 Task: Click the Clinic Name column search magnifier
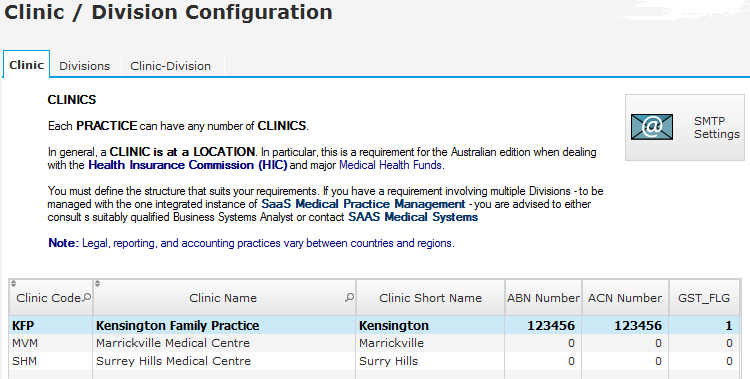[350, 298]
